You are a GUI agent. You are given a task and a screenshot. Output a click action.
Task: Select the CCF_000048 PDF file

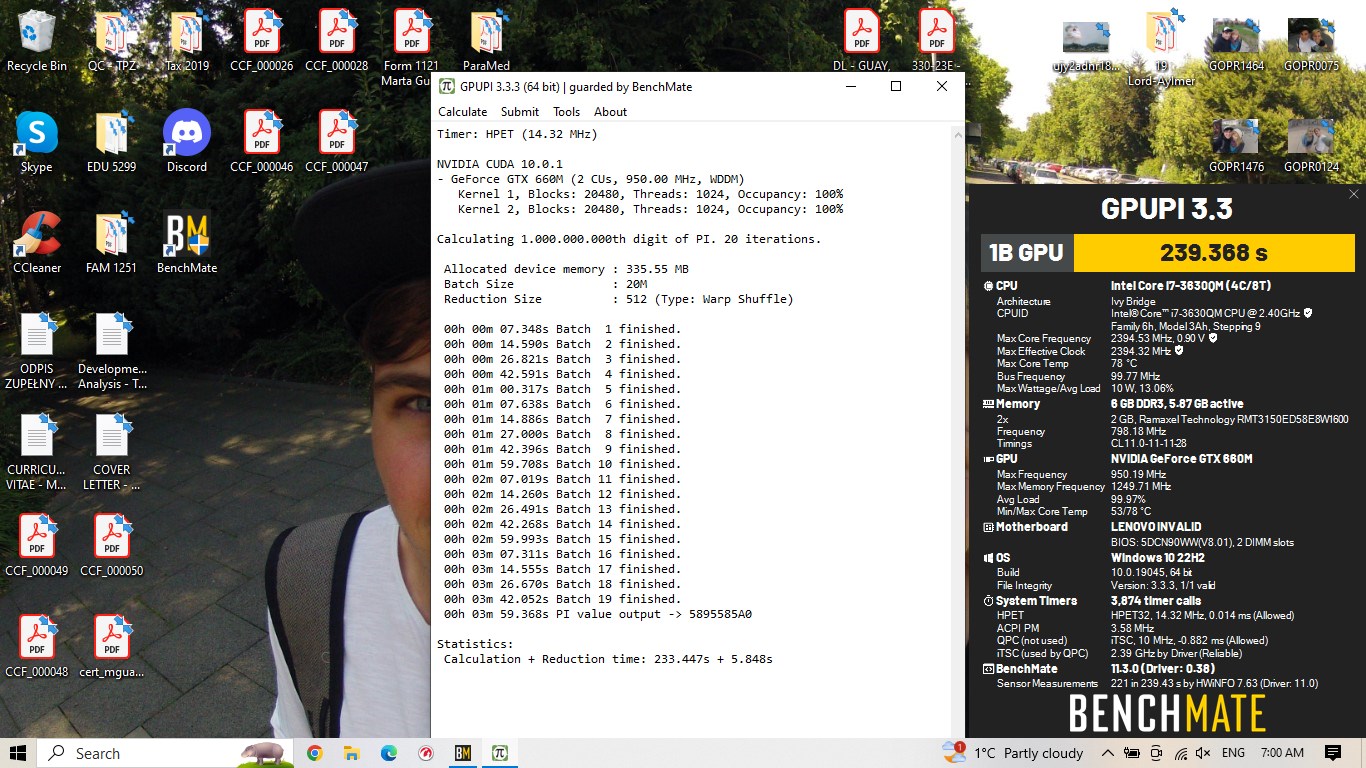click(37, 646)
